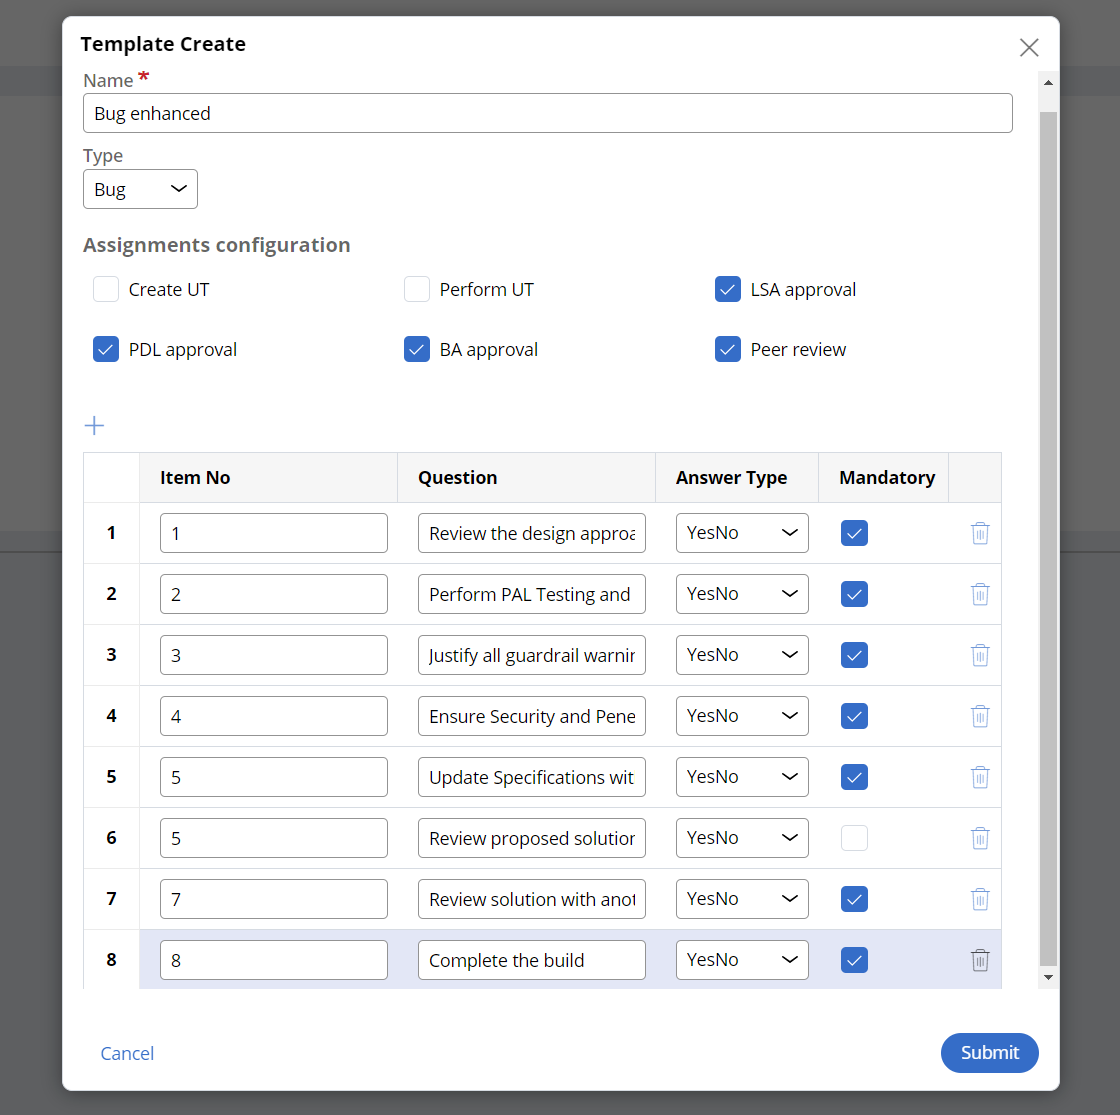The height and width of the screenshot is (1115, 1120).
Task: Close the Template Create dialog
Action: [1029, 47]
